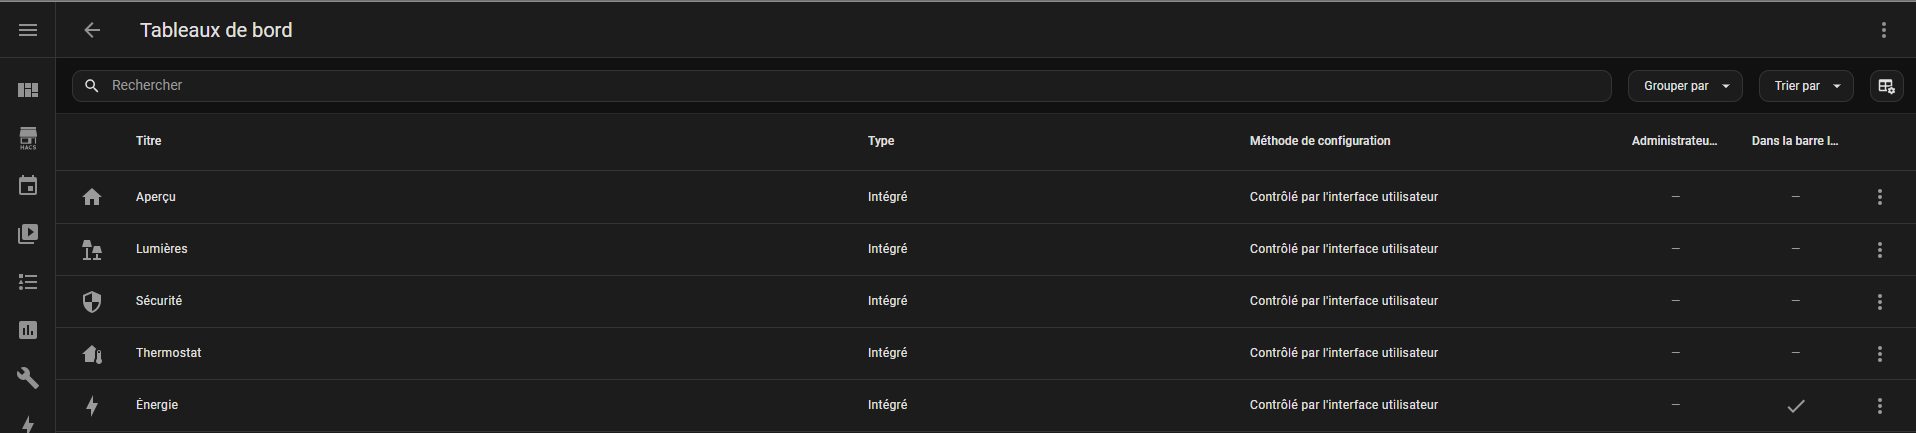
Task: Open the wrench tools sidebar icon
Action: tap(28, 378)
